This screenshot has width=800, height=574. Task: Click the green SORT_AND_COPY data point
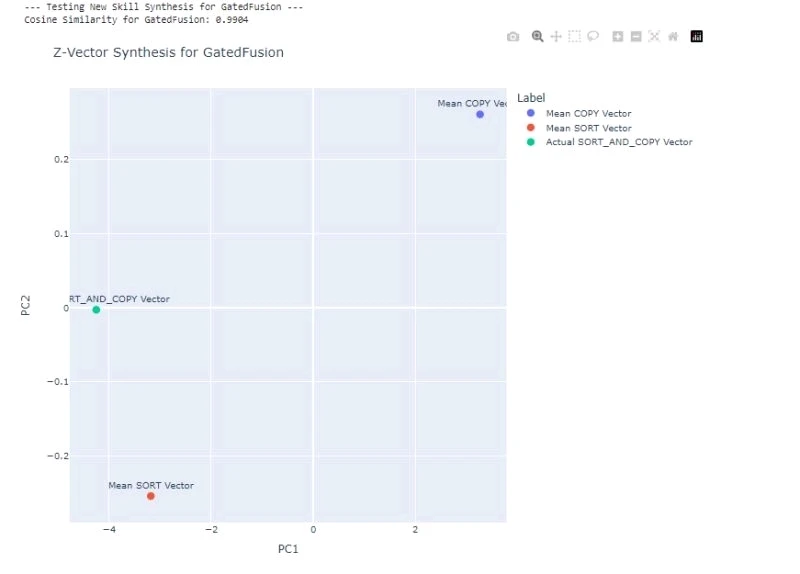96,310
